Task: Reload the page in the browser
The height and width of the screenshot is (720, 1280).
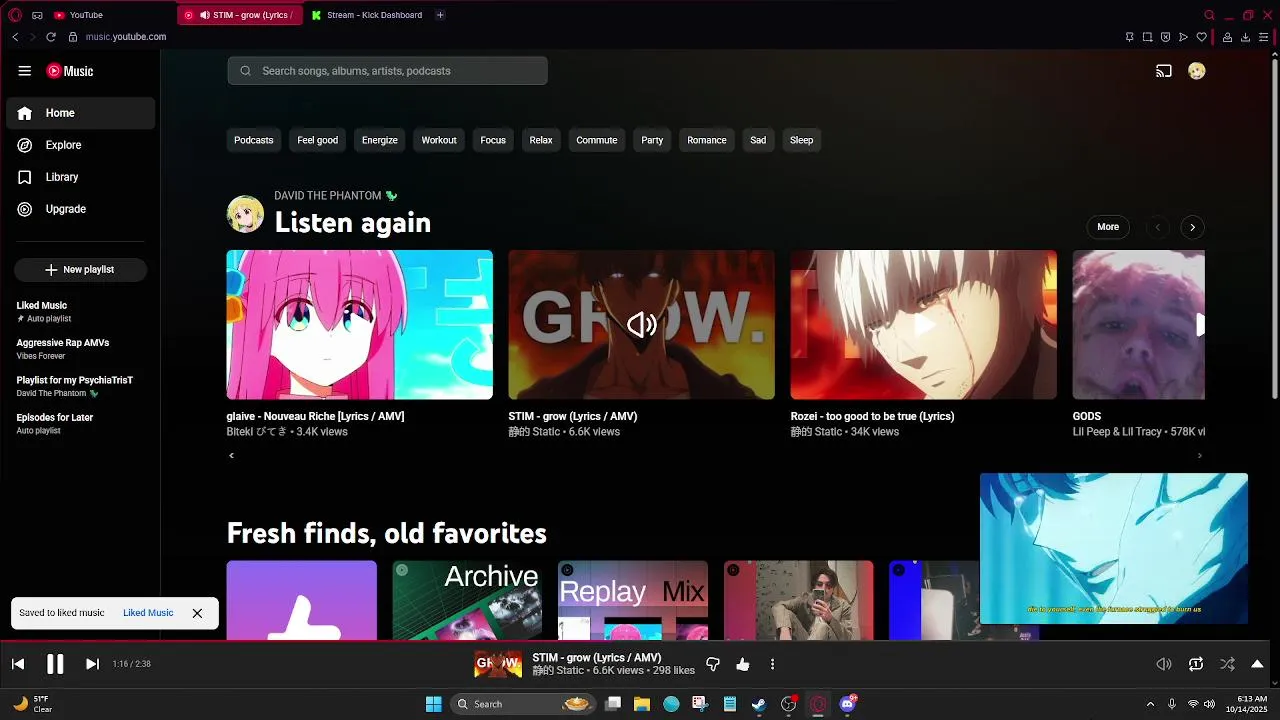Action: [51, 37]
